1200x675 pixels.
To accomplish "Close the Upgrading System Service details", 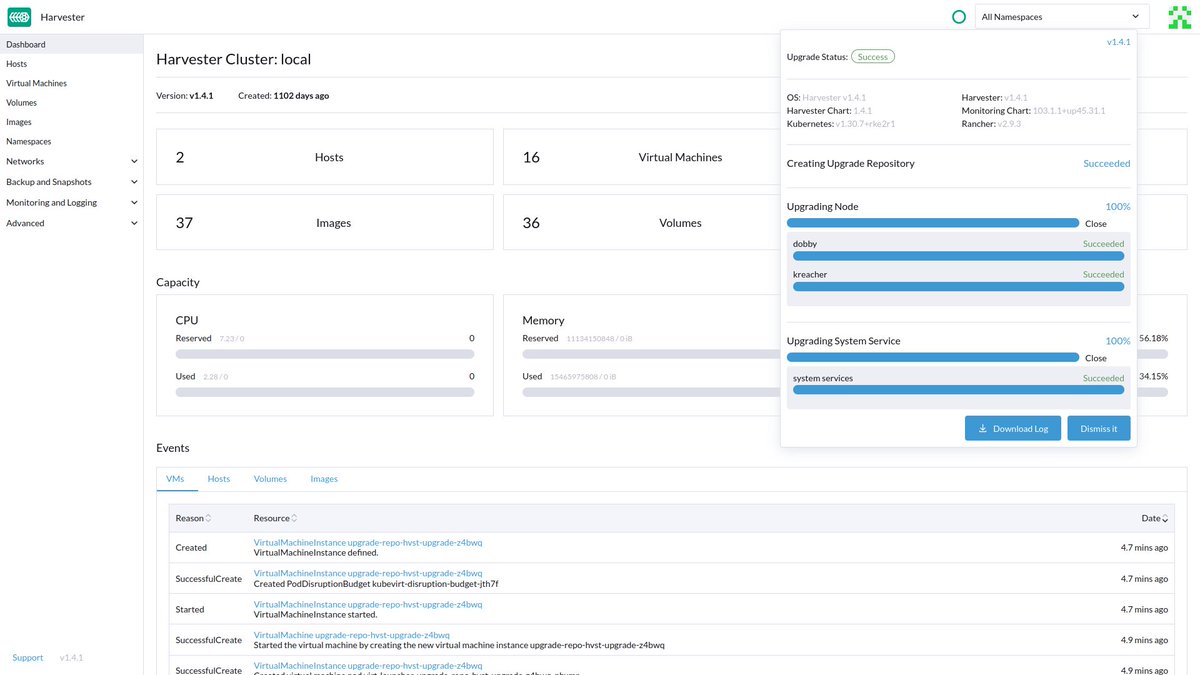I will tap(1096, 358).
